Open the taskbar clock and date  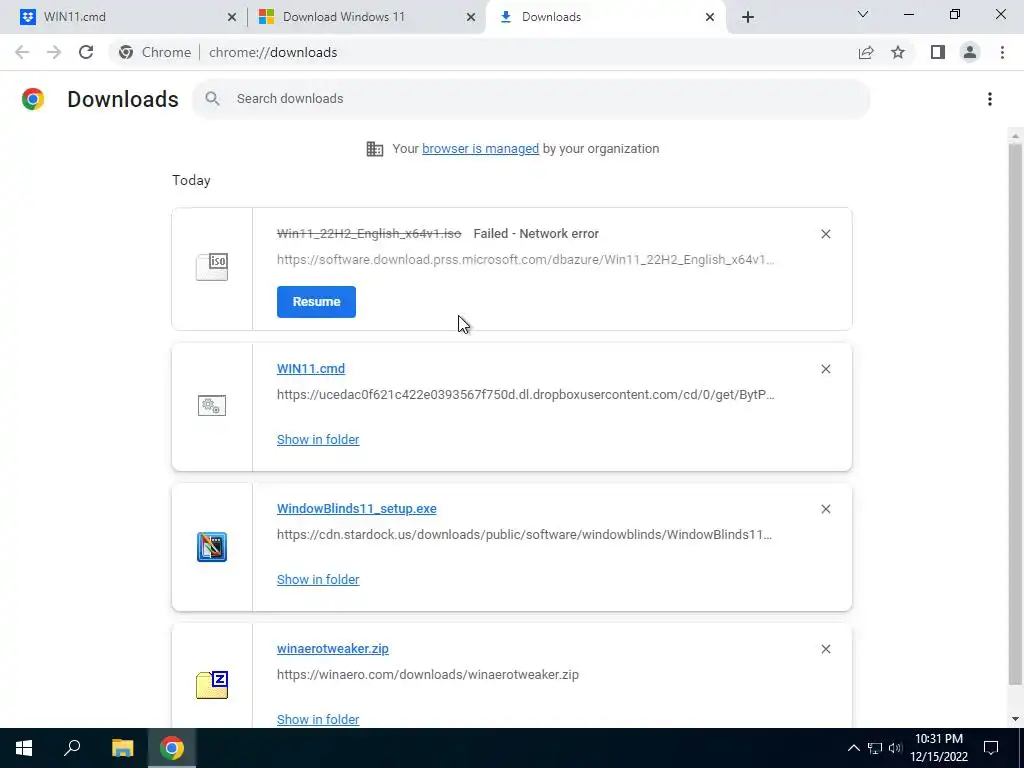click(939, 748)
